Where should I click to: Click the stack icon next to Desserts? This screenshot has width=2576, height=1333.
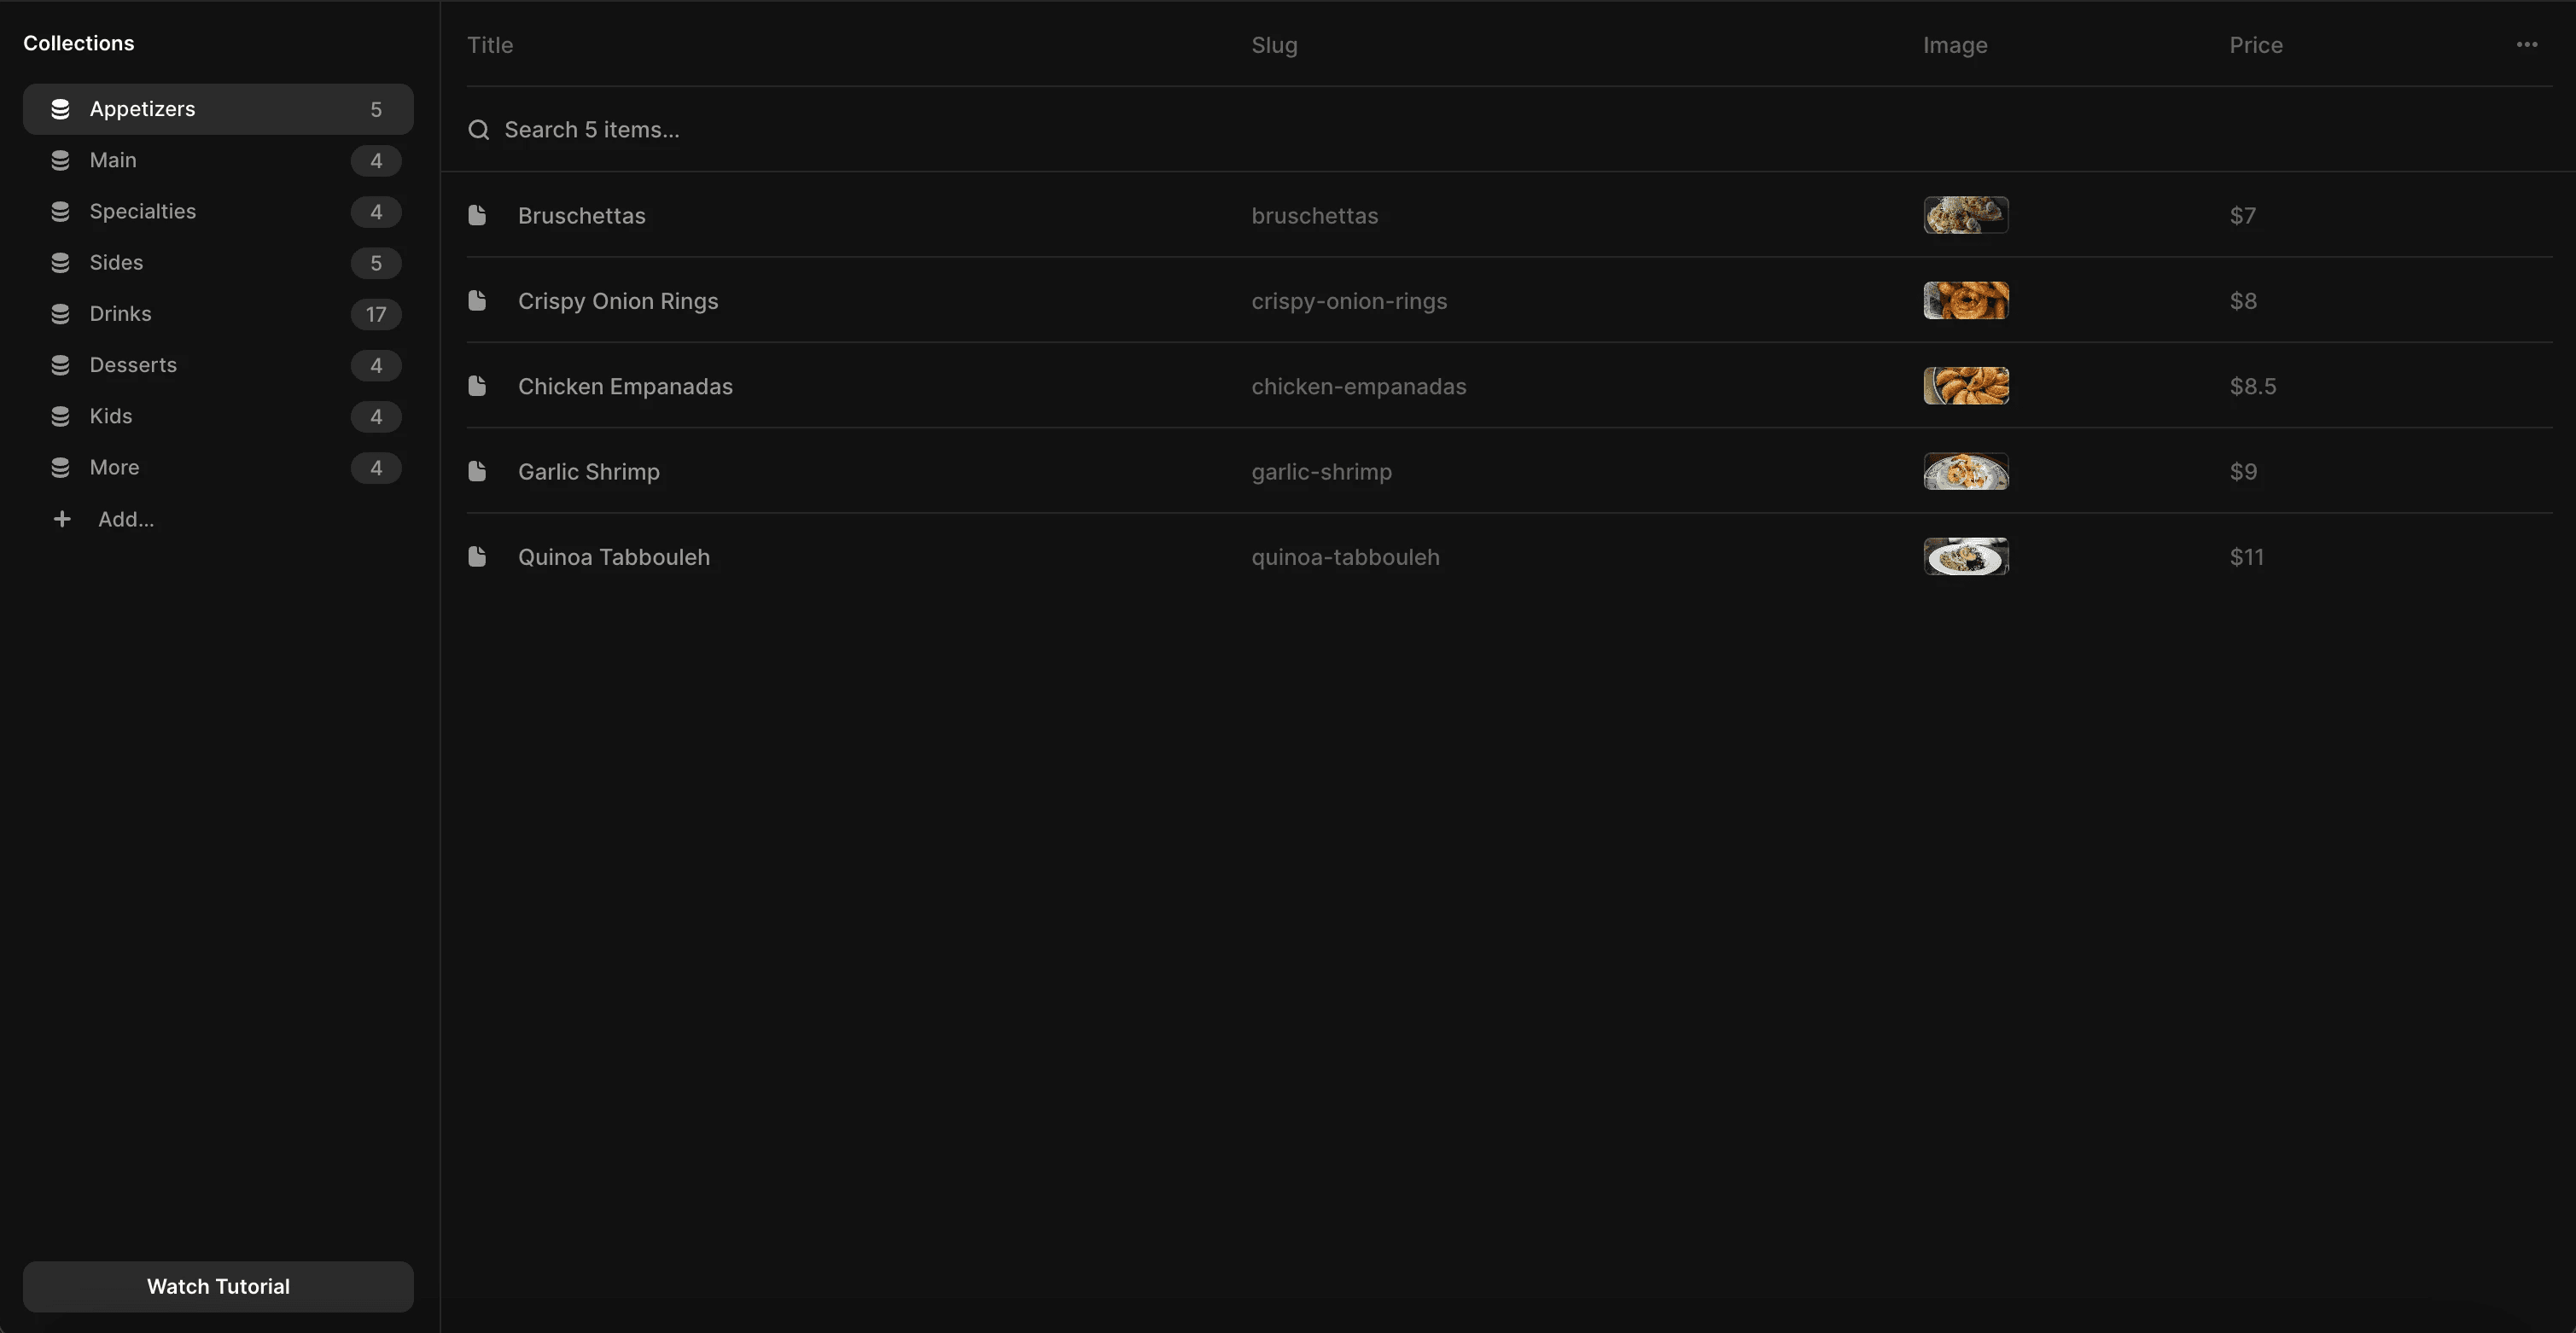(60, 365)
